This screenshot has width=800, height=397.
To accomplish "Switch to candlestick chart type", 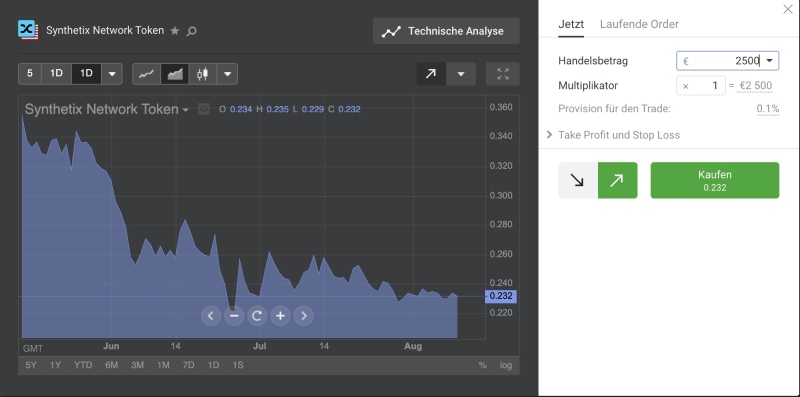I will click(203, 74).
